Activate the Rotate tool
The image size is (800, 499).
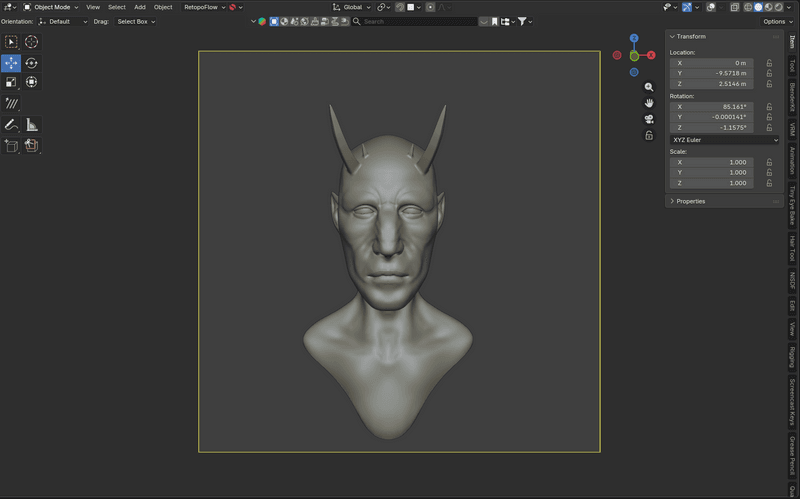[x=31, y=63]
